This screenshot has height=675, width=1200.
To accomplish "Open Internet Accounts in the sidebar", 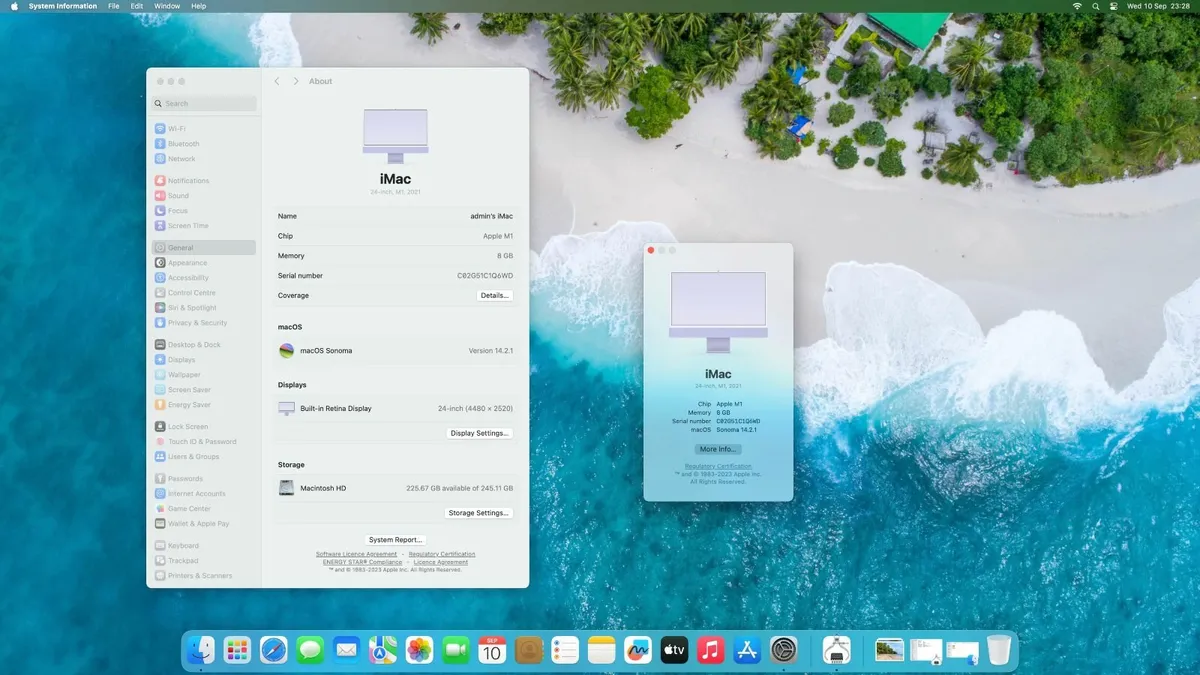I will click(204, 494).
